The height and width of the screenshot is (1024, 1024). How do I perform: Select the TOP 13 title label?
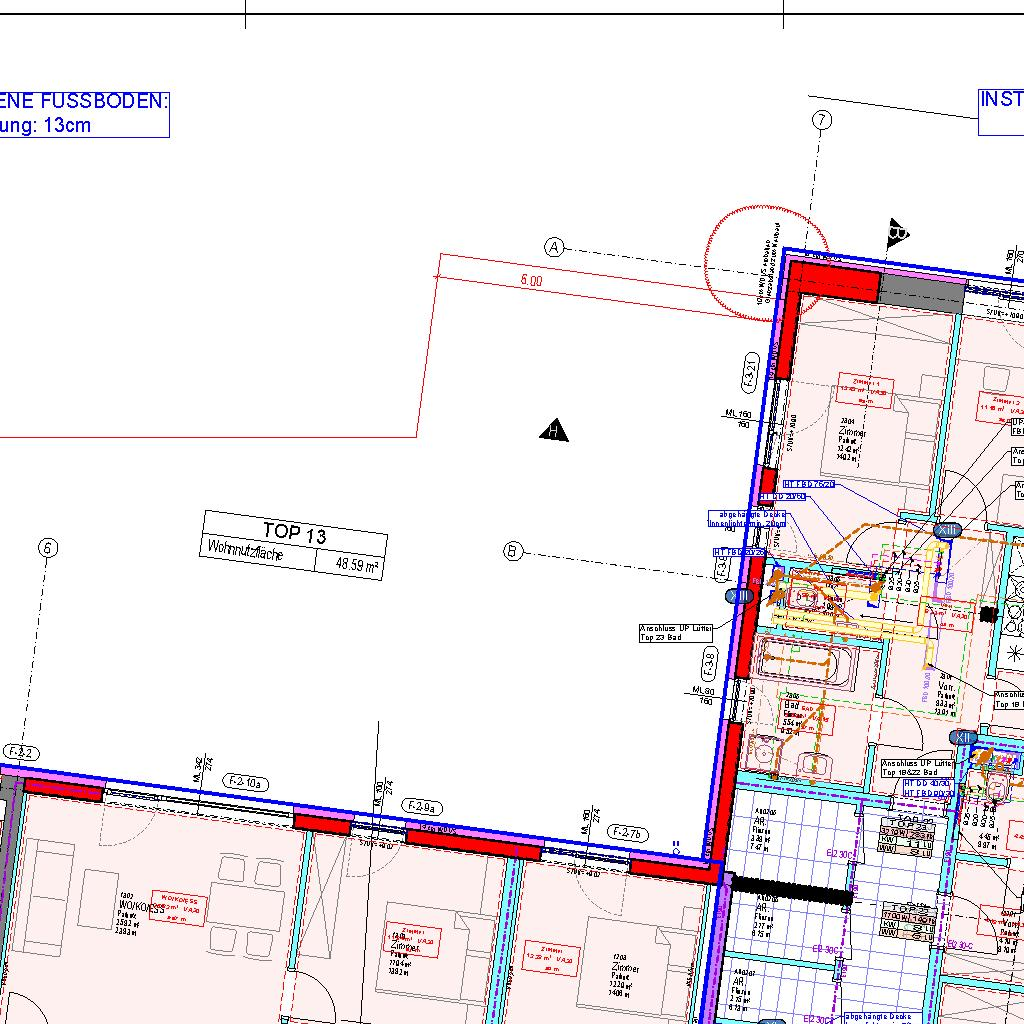[295, 533]
